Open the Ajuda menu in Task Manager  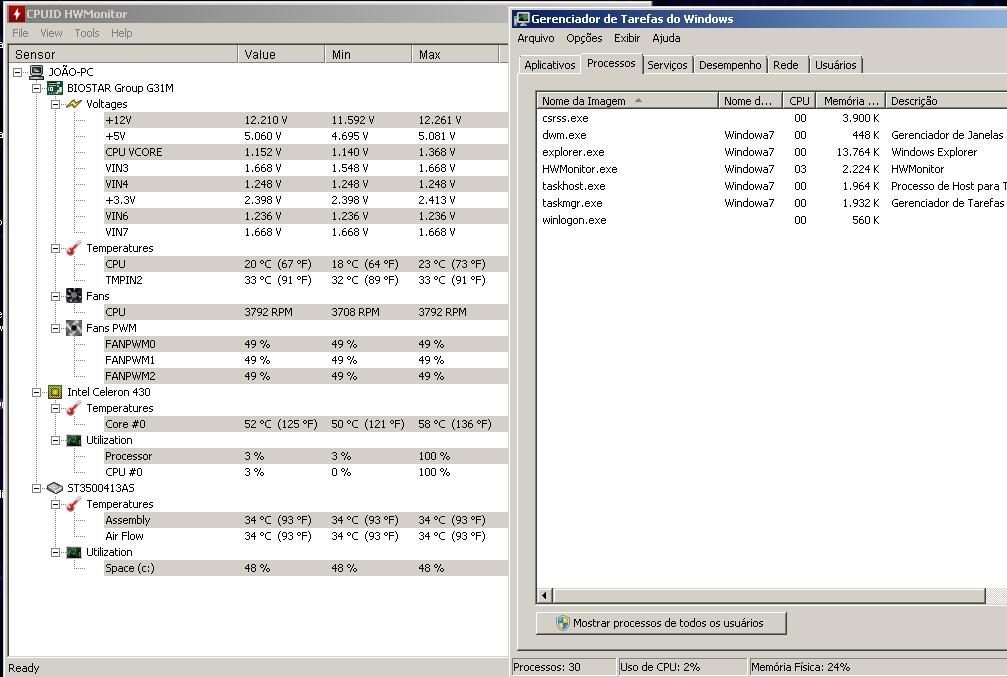pos(667,38)
